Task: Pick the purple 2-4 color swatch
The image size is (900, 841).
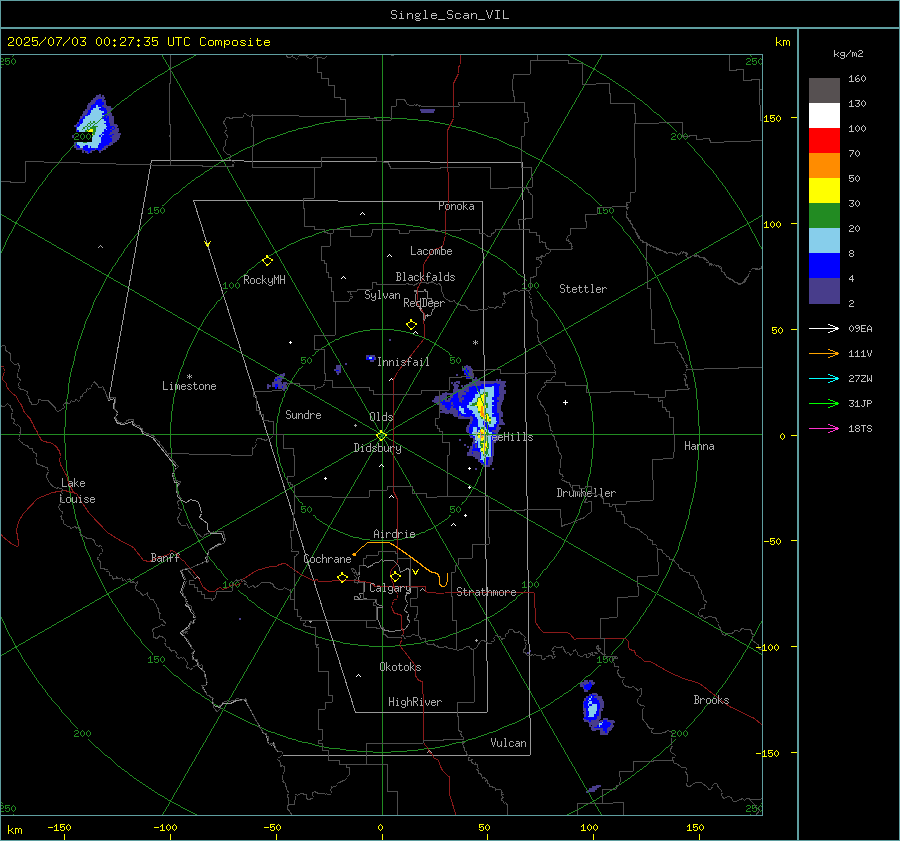Action: pos(824,290)
